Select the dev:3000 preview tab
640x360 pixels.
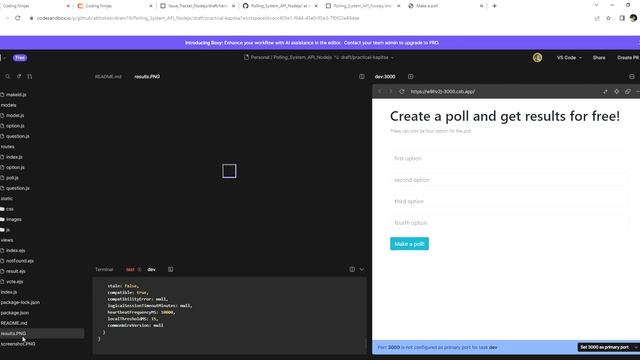385,76
